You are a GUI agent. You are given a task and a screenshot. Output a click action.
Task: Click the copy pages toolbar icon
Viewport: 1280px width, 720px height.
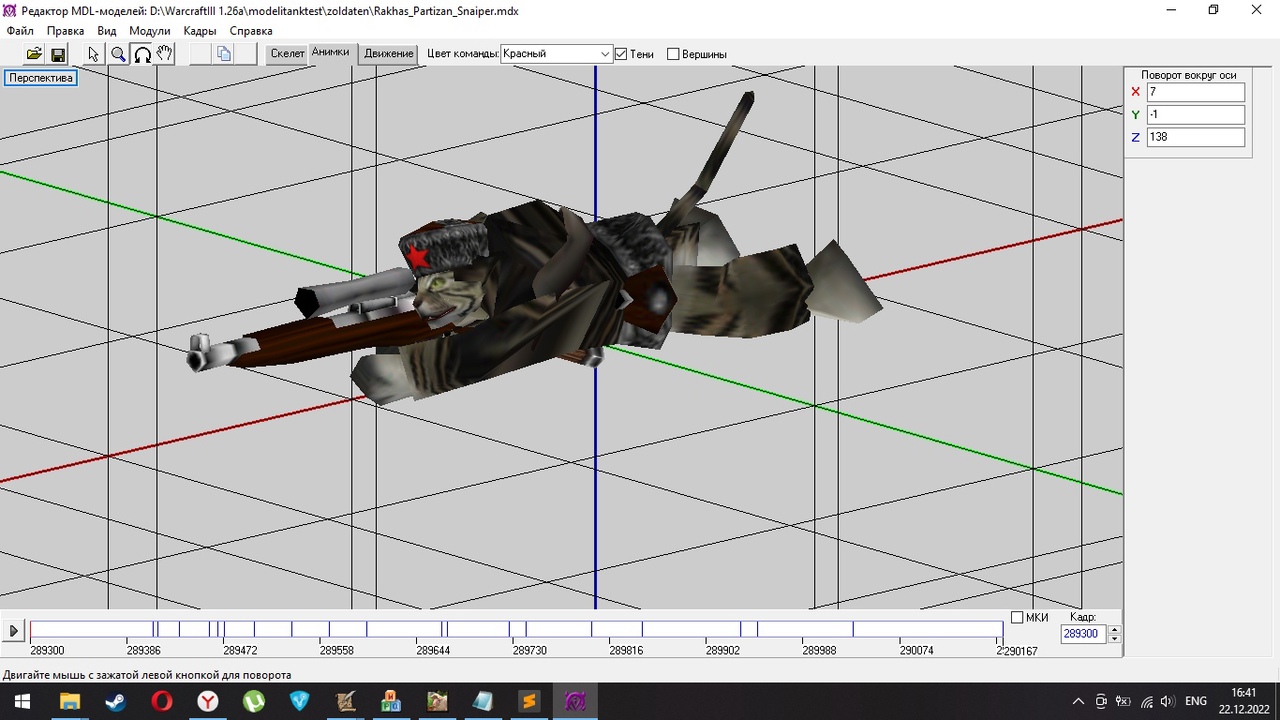224,54
